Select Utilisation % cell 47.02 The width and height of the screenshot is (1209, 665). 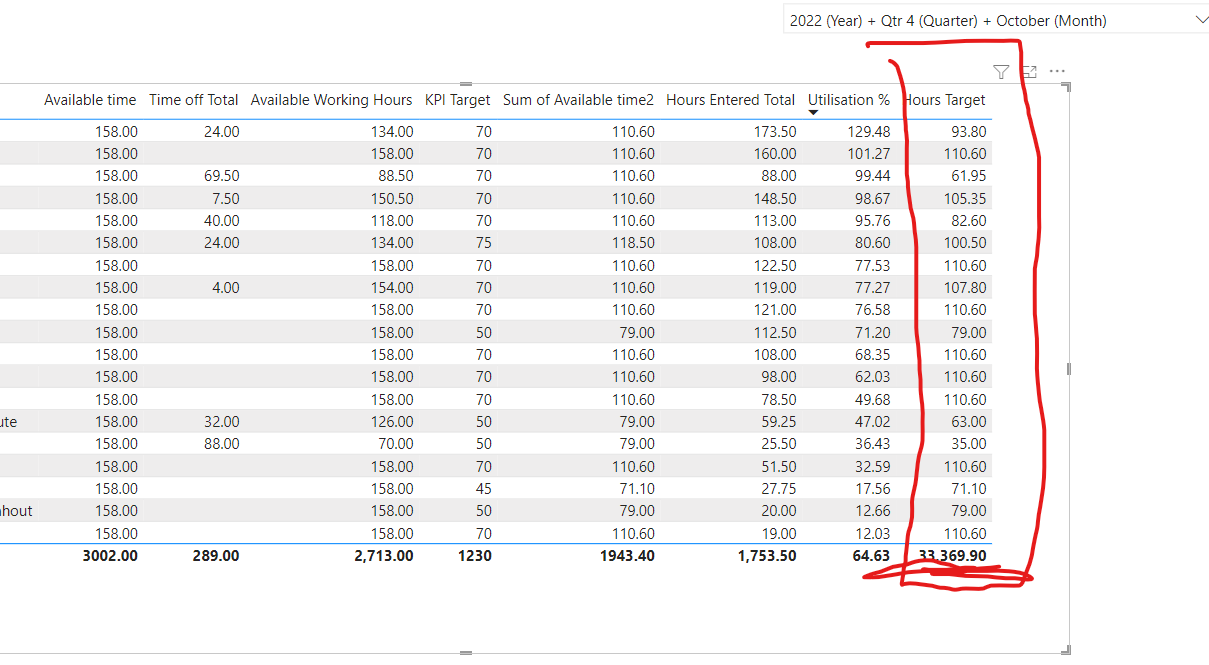coord(872,422)
